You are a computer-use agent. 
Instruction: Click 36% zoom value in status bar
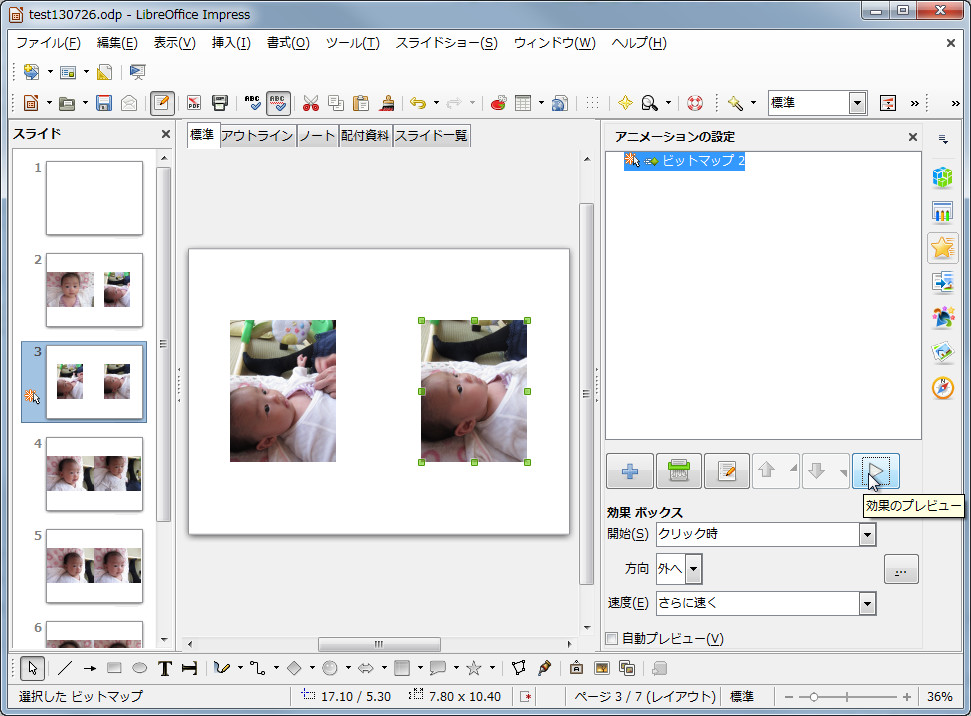(939, 697)
